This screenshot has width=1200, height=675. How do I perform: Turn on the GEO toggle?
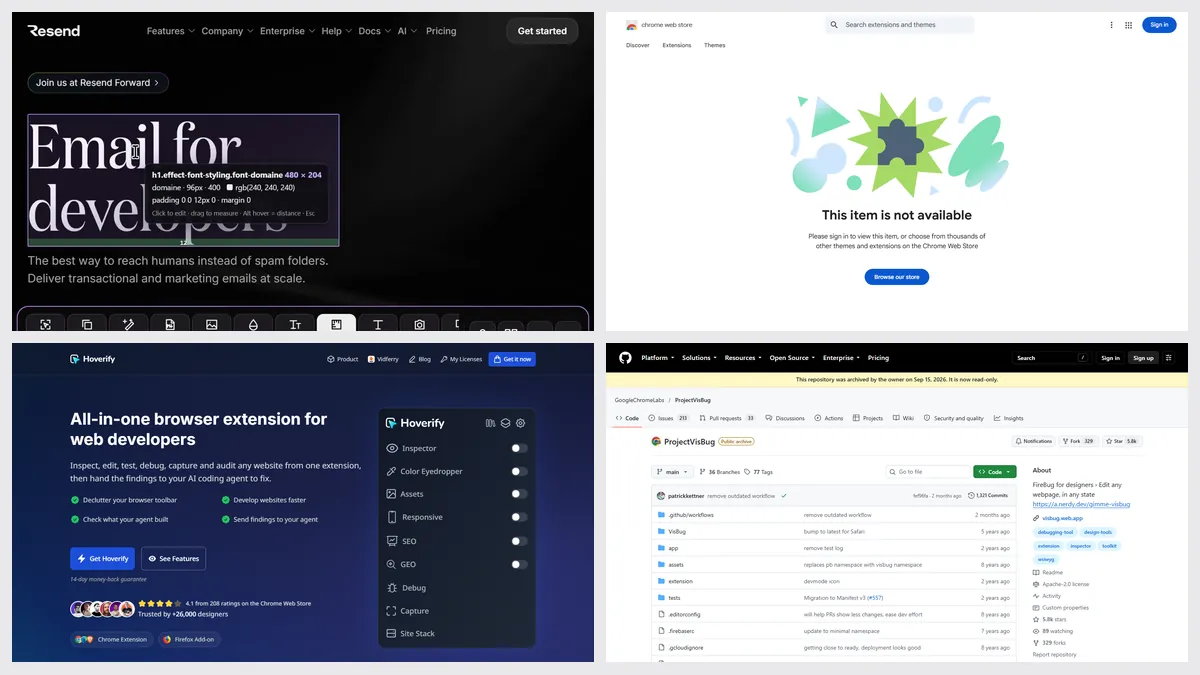519,564
